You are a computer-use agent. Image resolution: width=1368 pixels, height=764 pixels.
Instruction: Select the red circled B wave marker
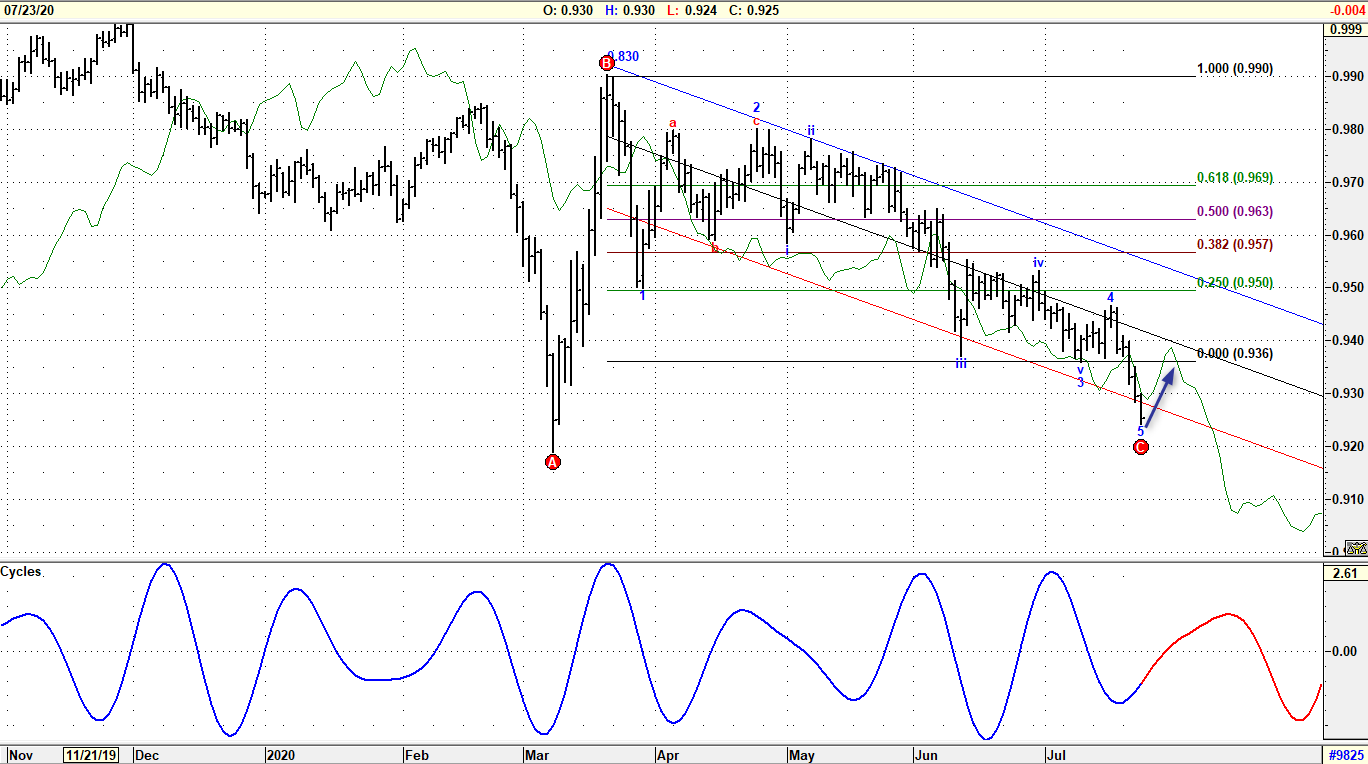tap(607, 63)
